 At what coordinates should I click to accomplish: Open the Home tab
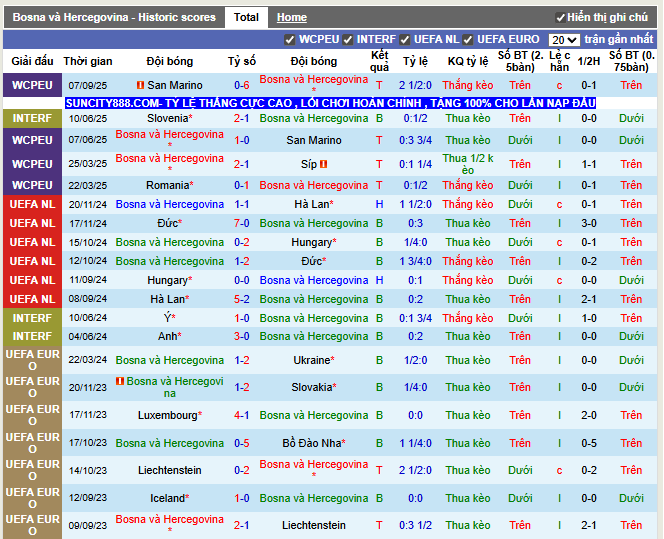(x=292, y=17)
